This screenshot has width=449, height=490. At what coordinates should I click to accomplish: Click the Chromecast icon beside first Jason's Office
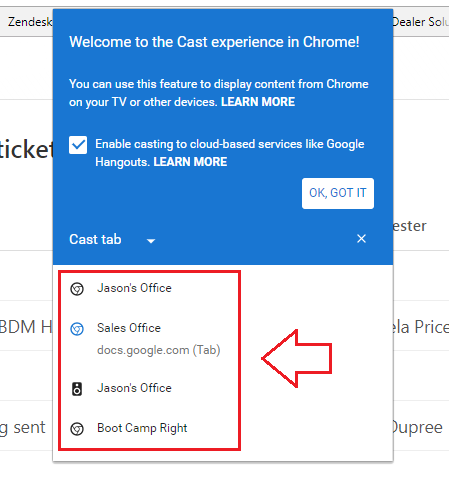(77, 289)
